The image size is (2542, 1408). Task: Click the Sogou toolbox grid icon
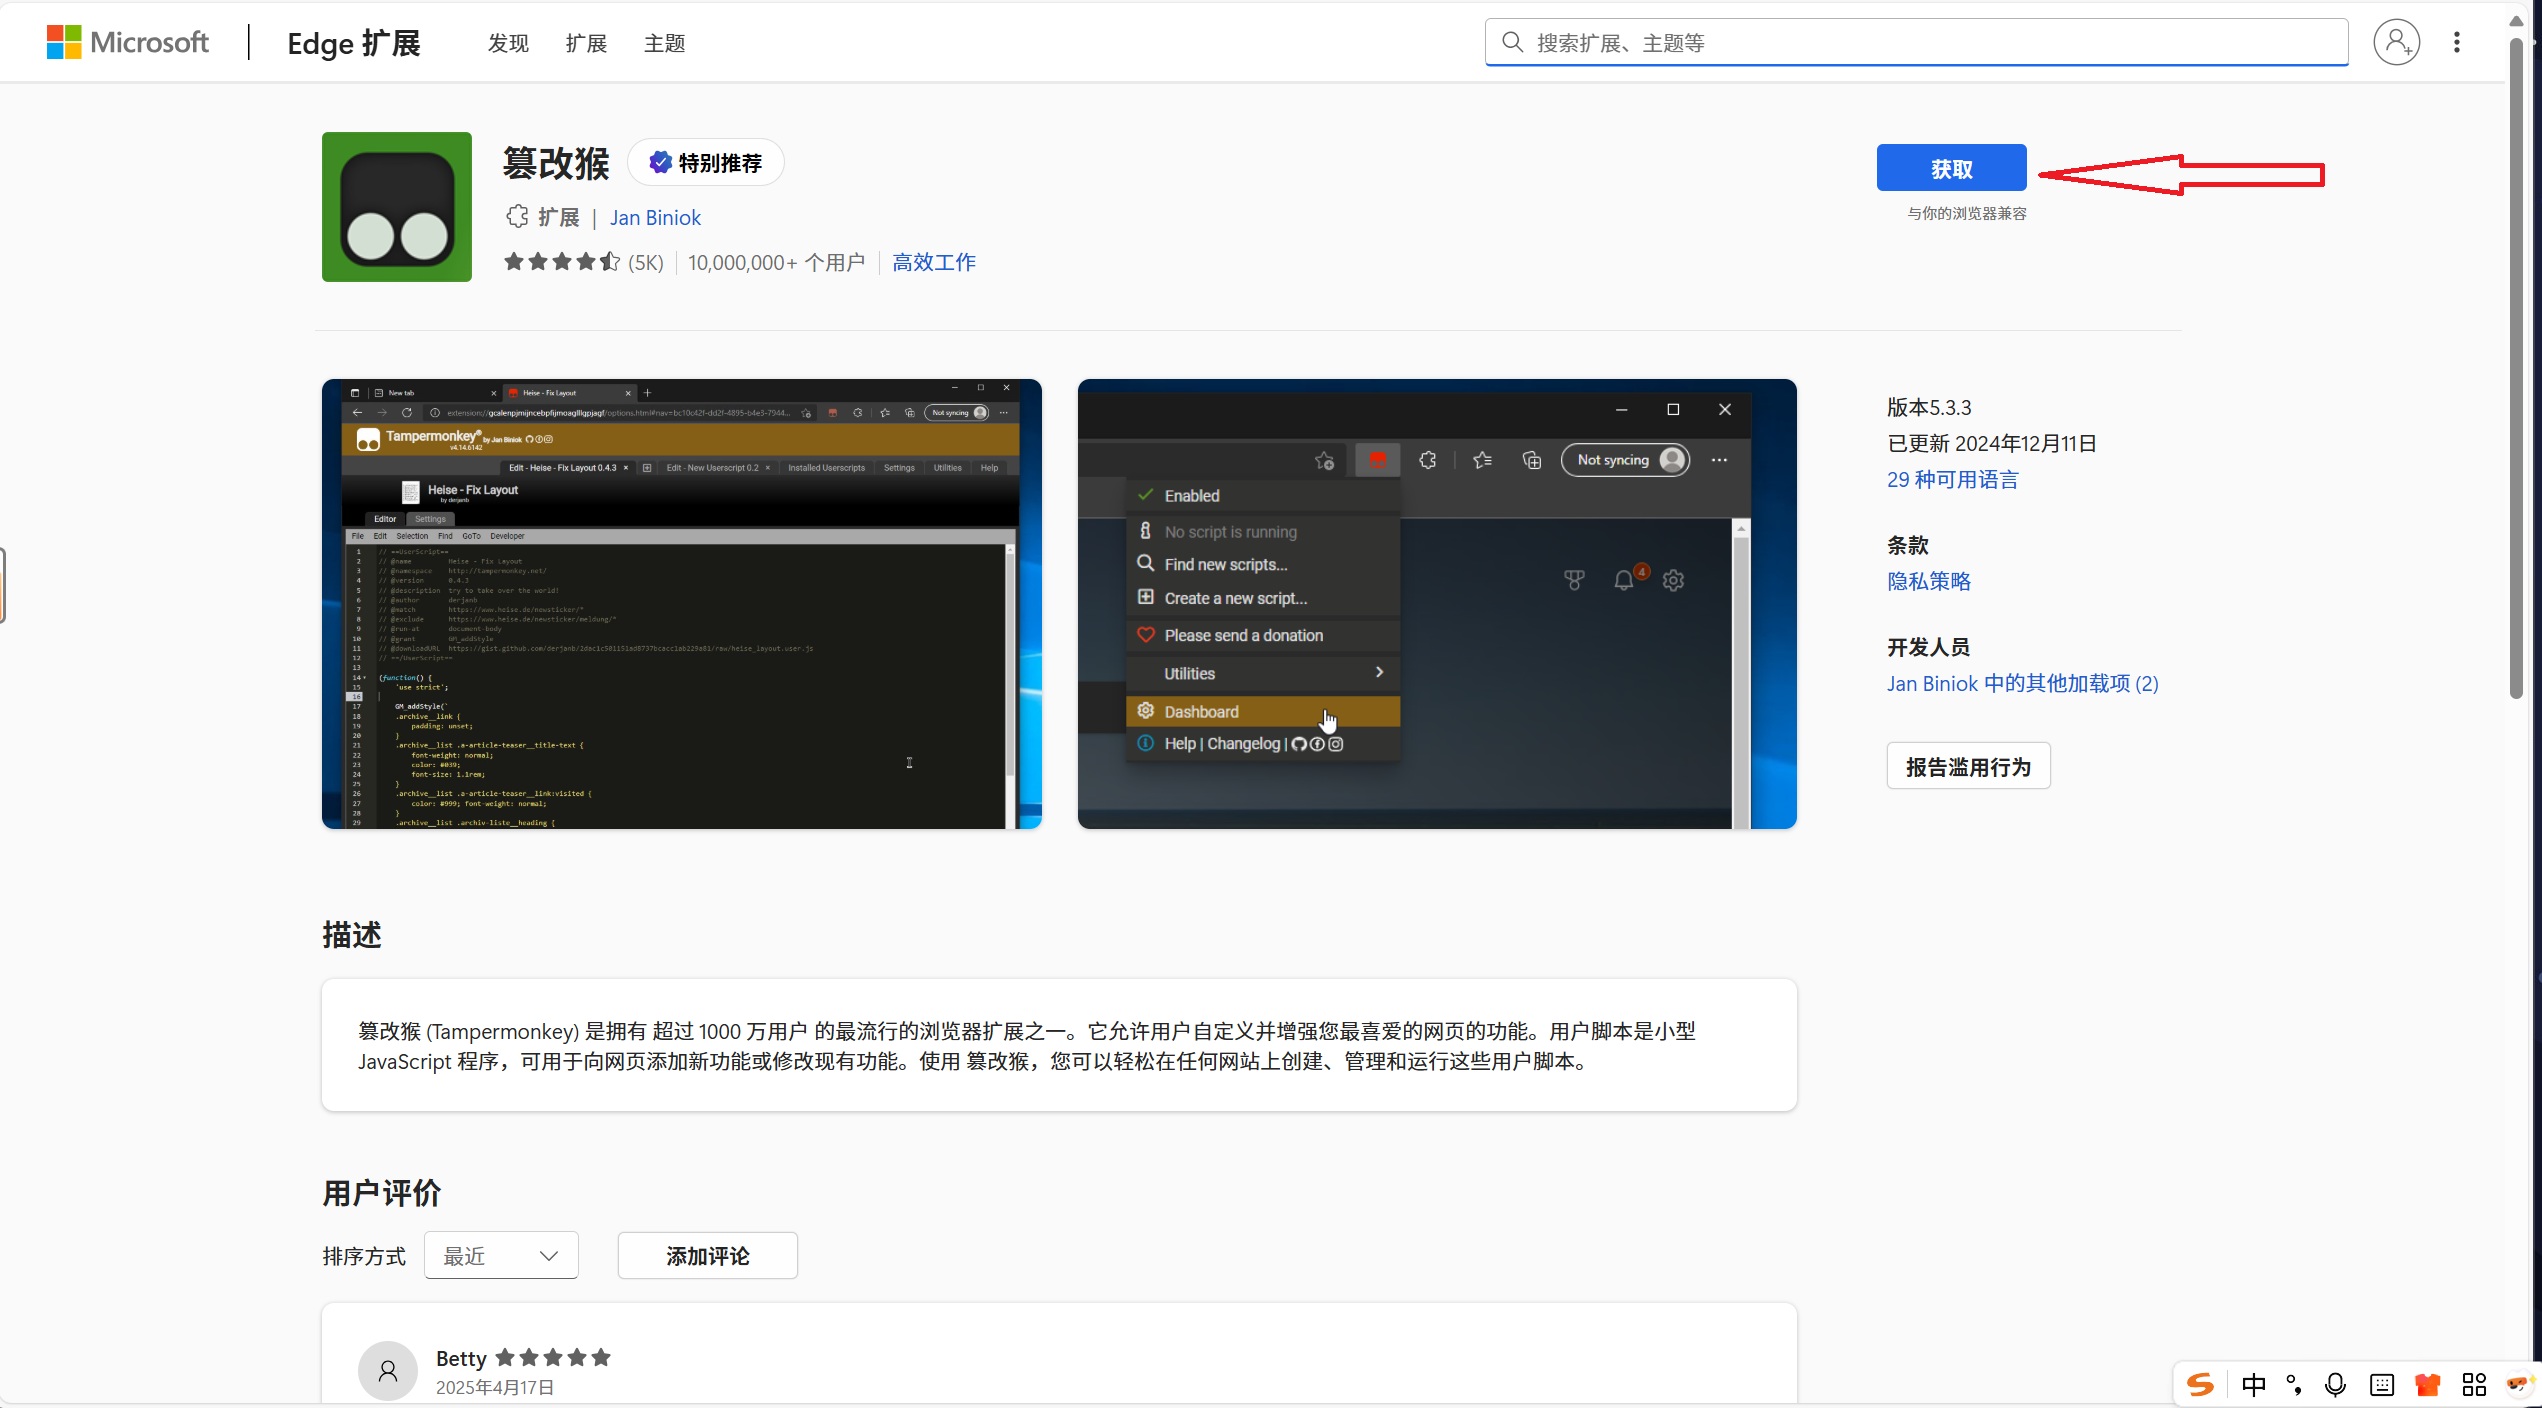2474,1384
